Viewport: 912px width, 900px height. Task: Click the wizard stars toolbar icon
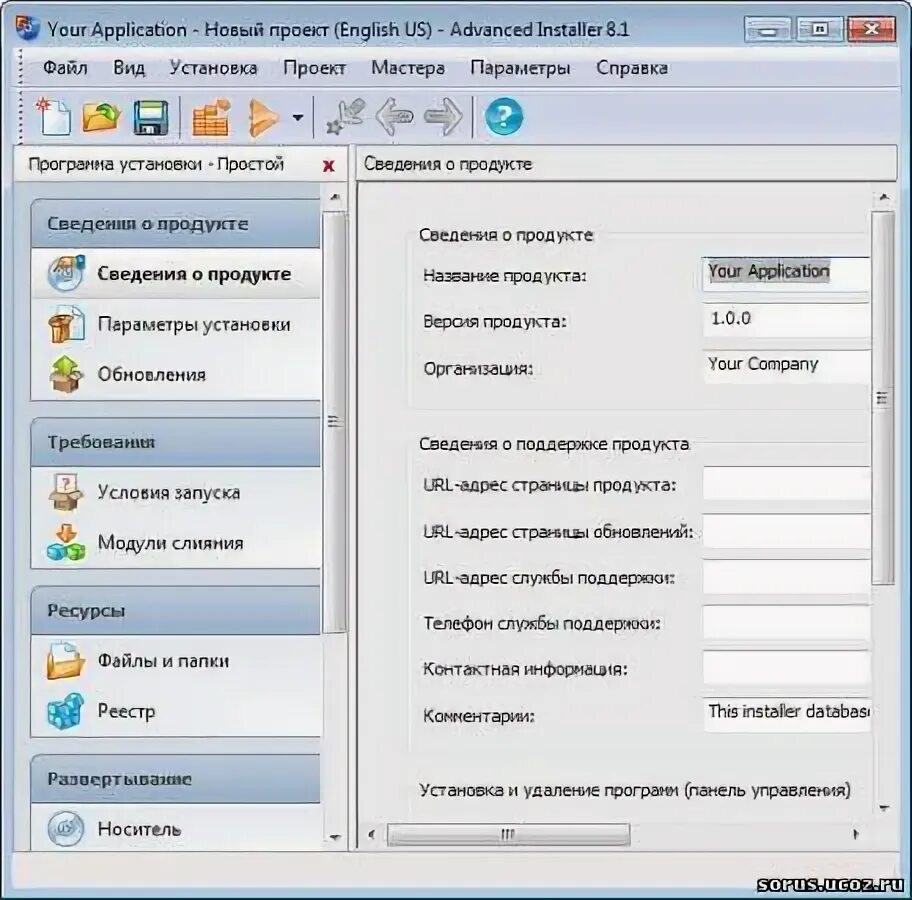click(345, 117)
